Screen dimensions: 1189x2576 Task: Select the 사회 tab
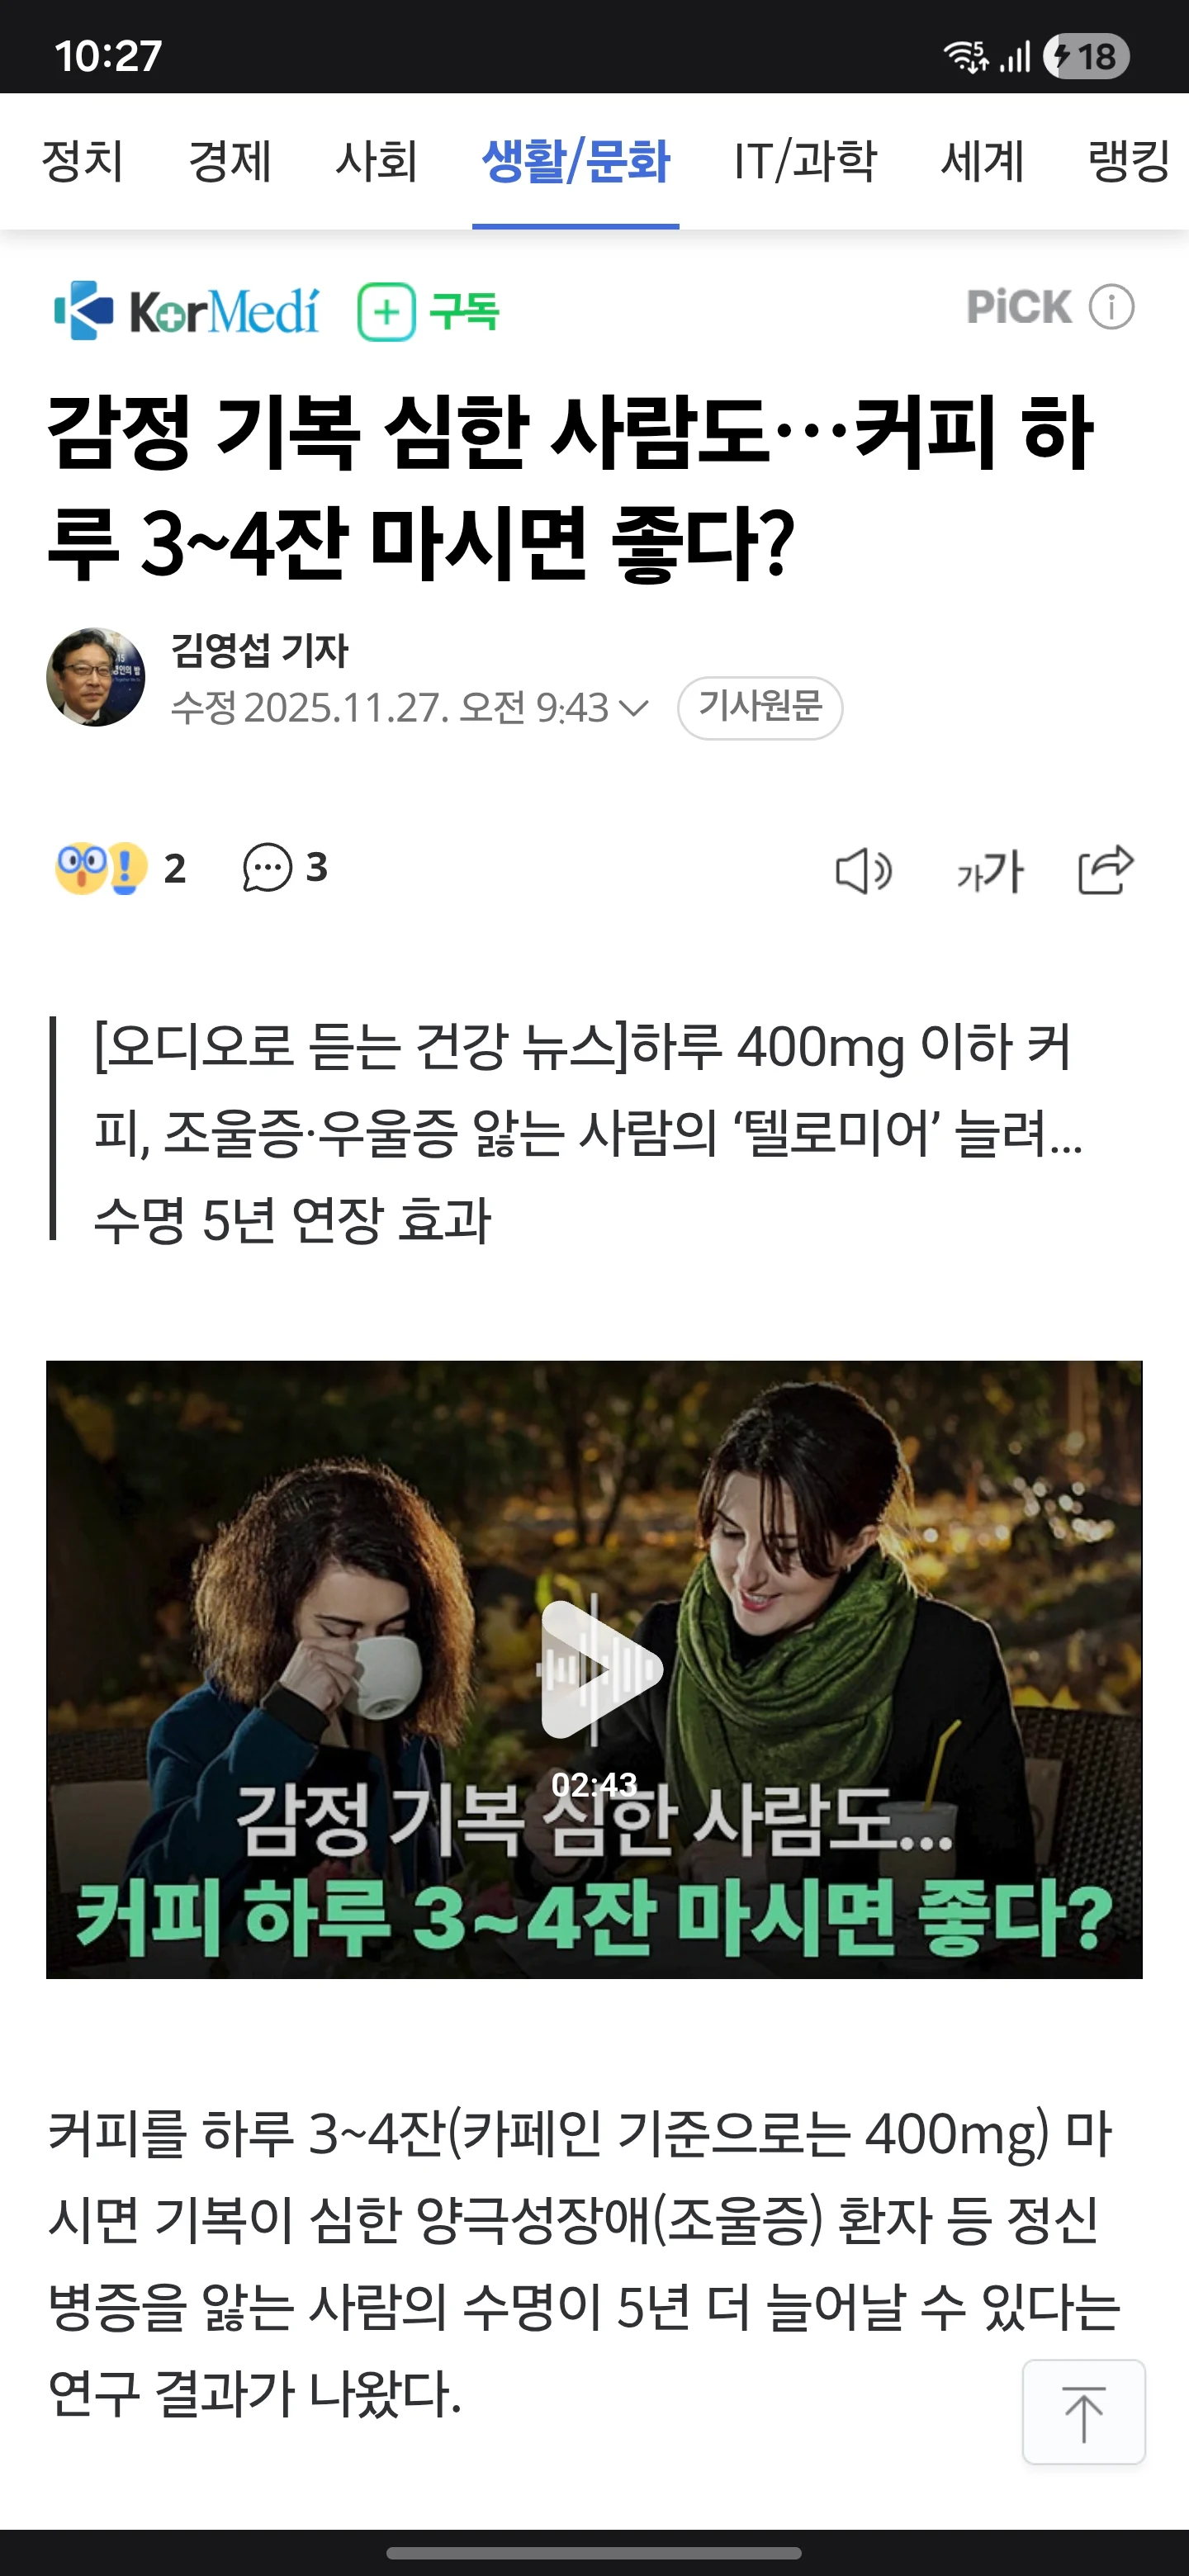point(376,161)
